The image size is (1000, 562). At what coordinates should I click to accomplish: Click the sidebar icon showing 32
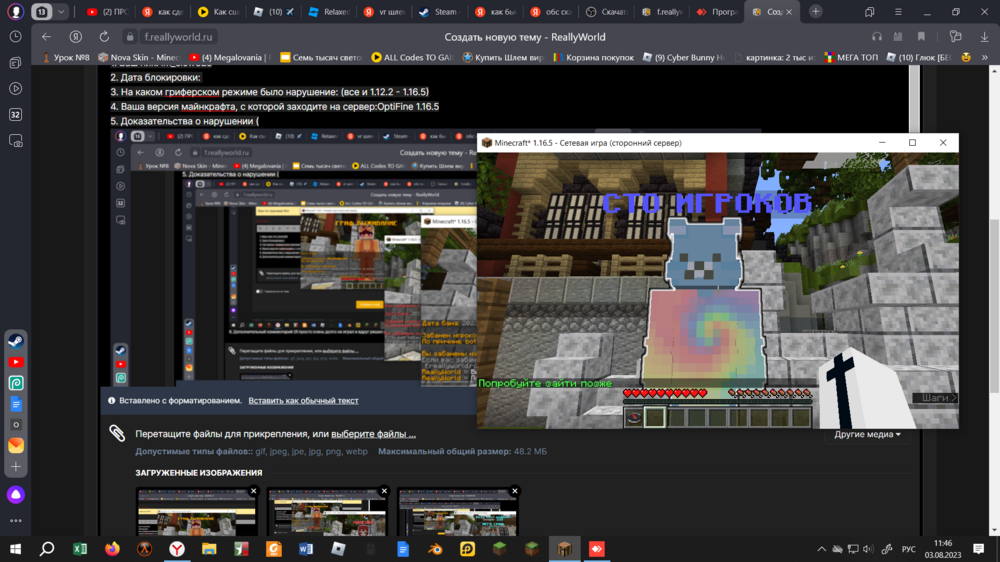[16, 115]
